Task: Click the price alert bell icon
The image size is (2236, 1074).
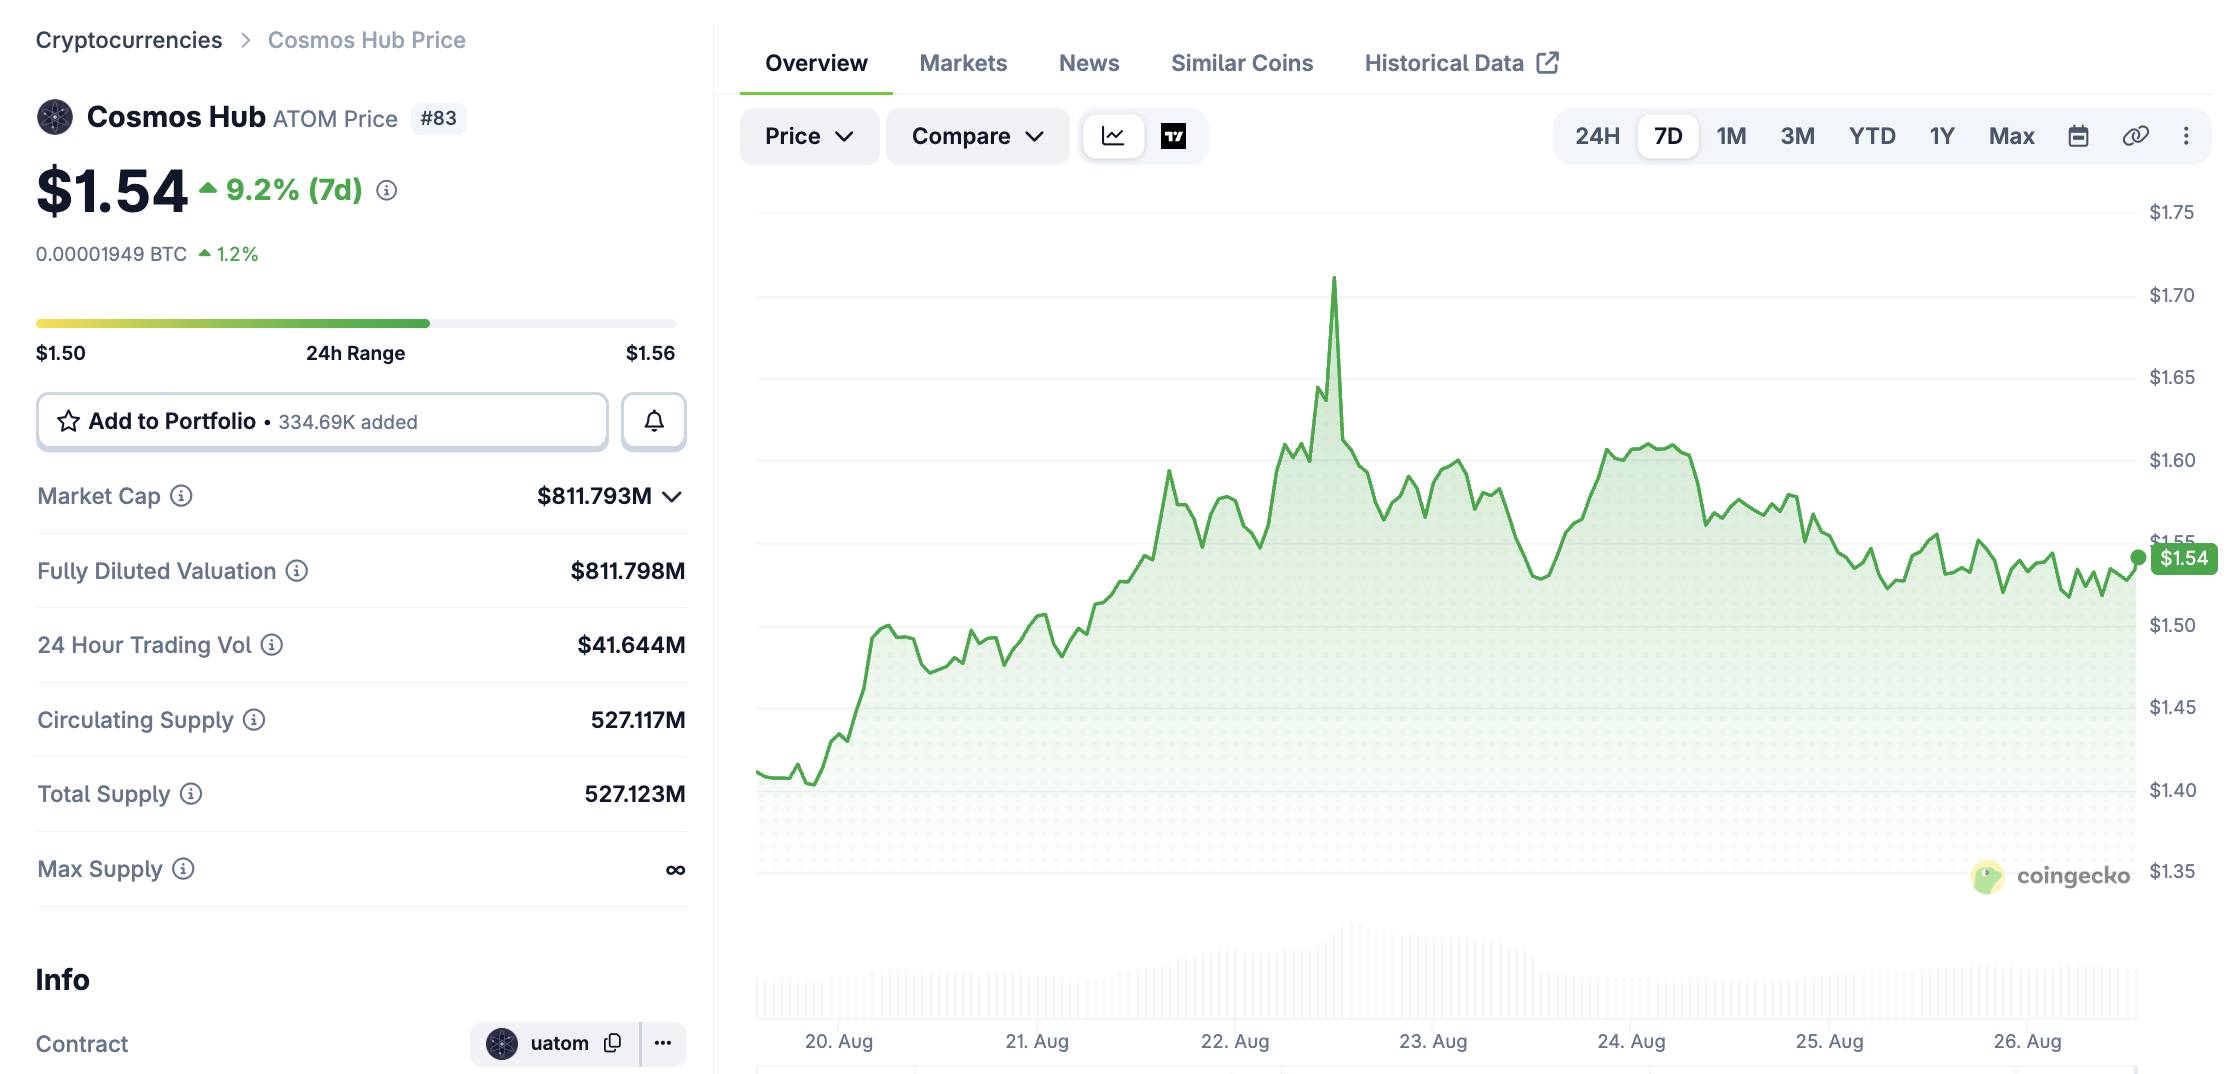Action: coord(653,421)
